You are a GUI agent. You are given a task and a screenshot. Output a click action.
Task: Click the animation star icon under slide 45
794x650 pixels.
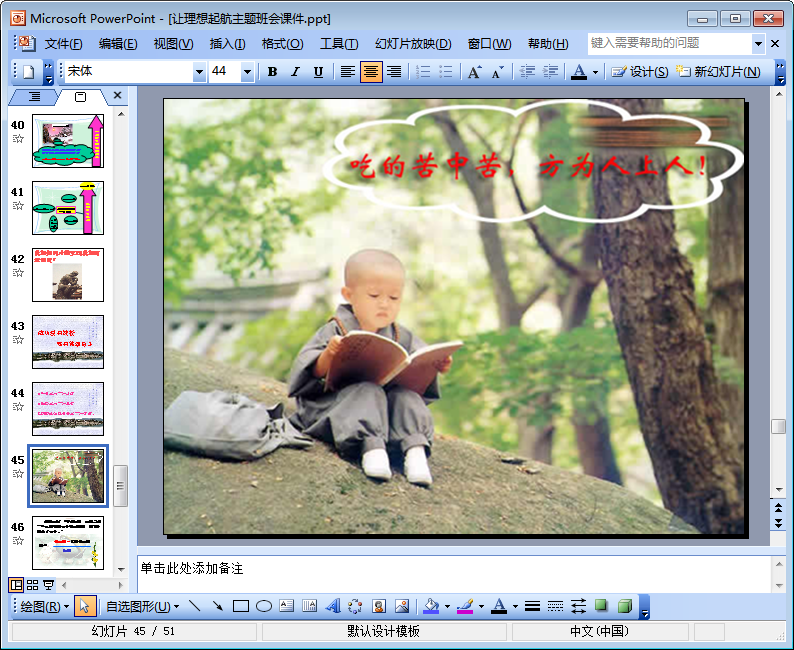point(18,474)
